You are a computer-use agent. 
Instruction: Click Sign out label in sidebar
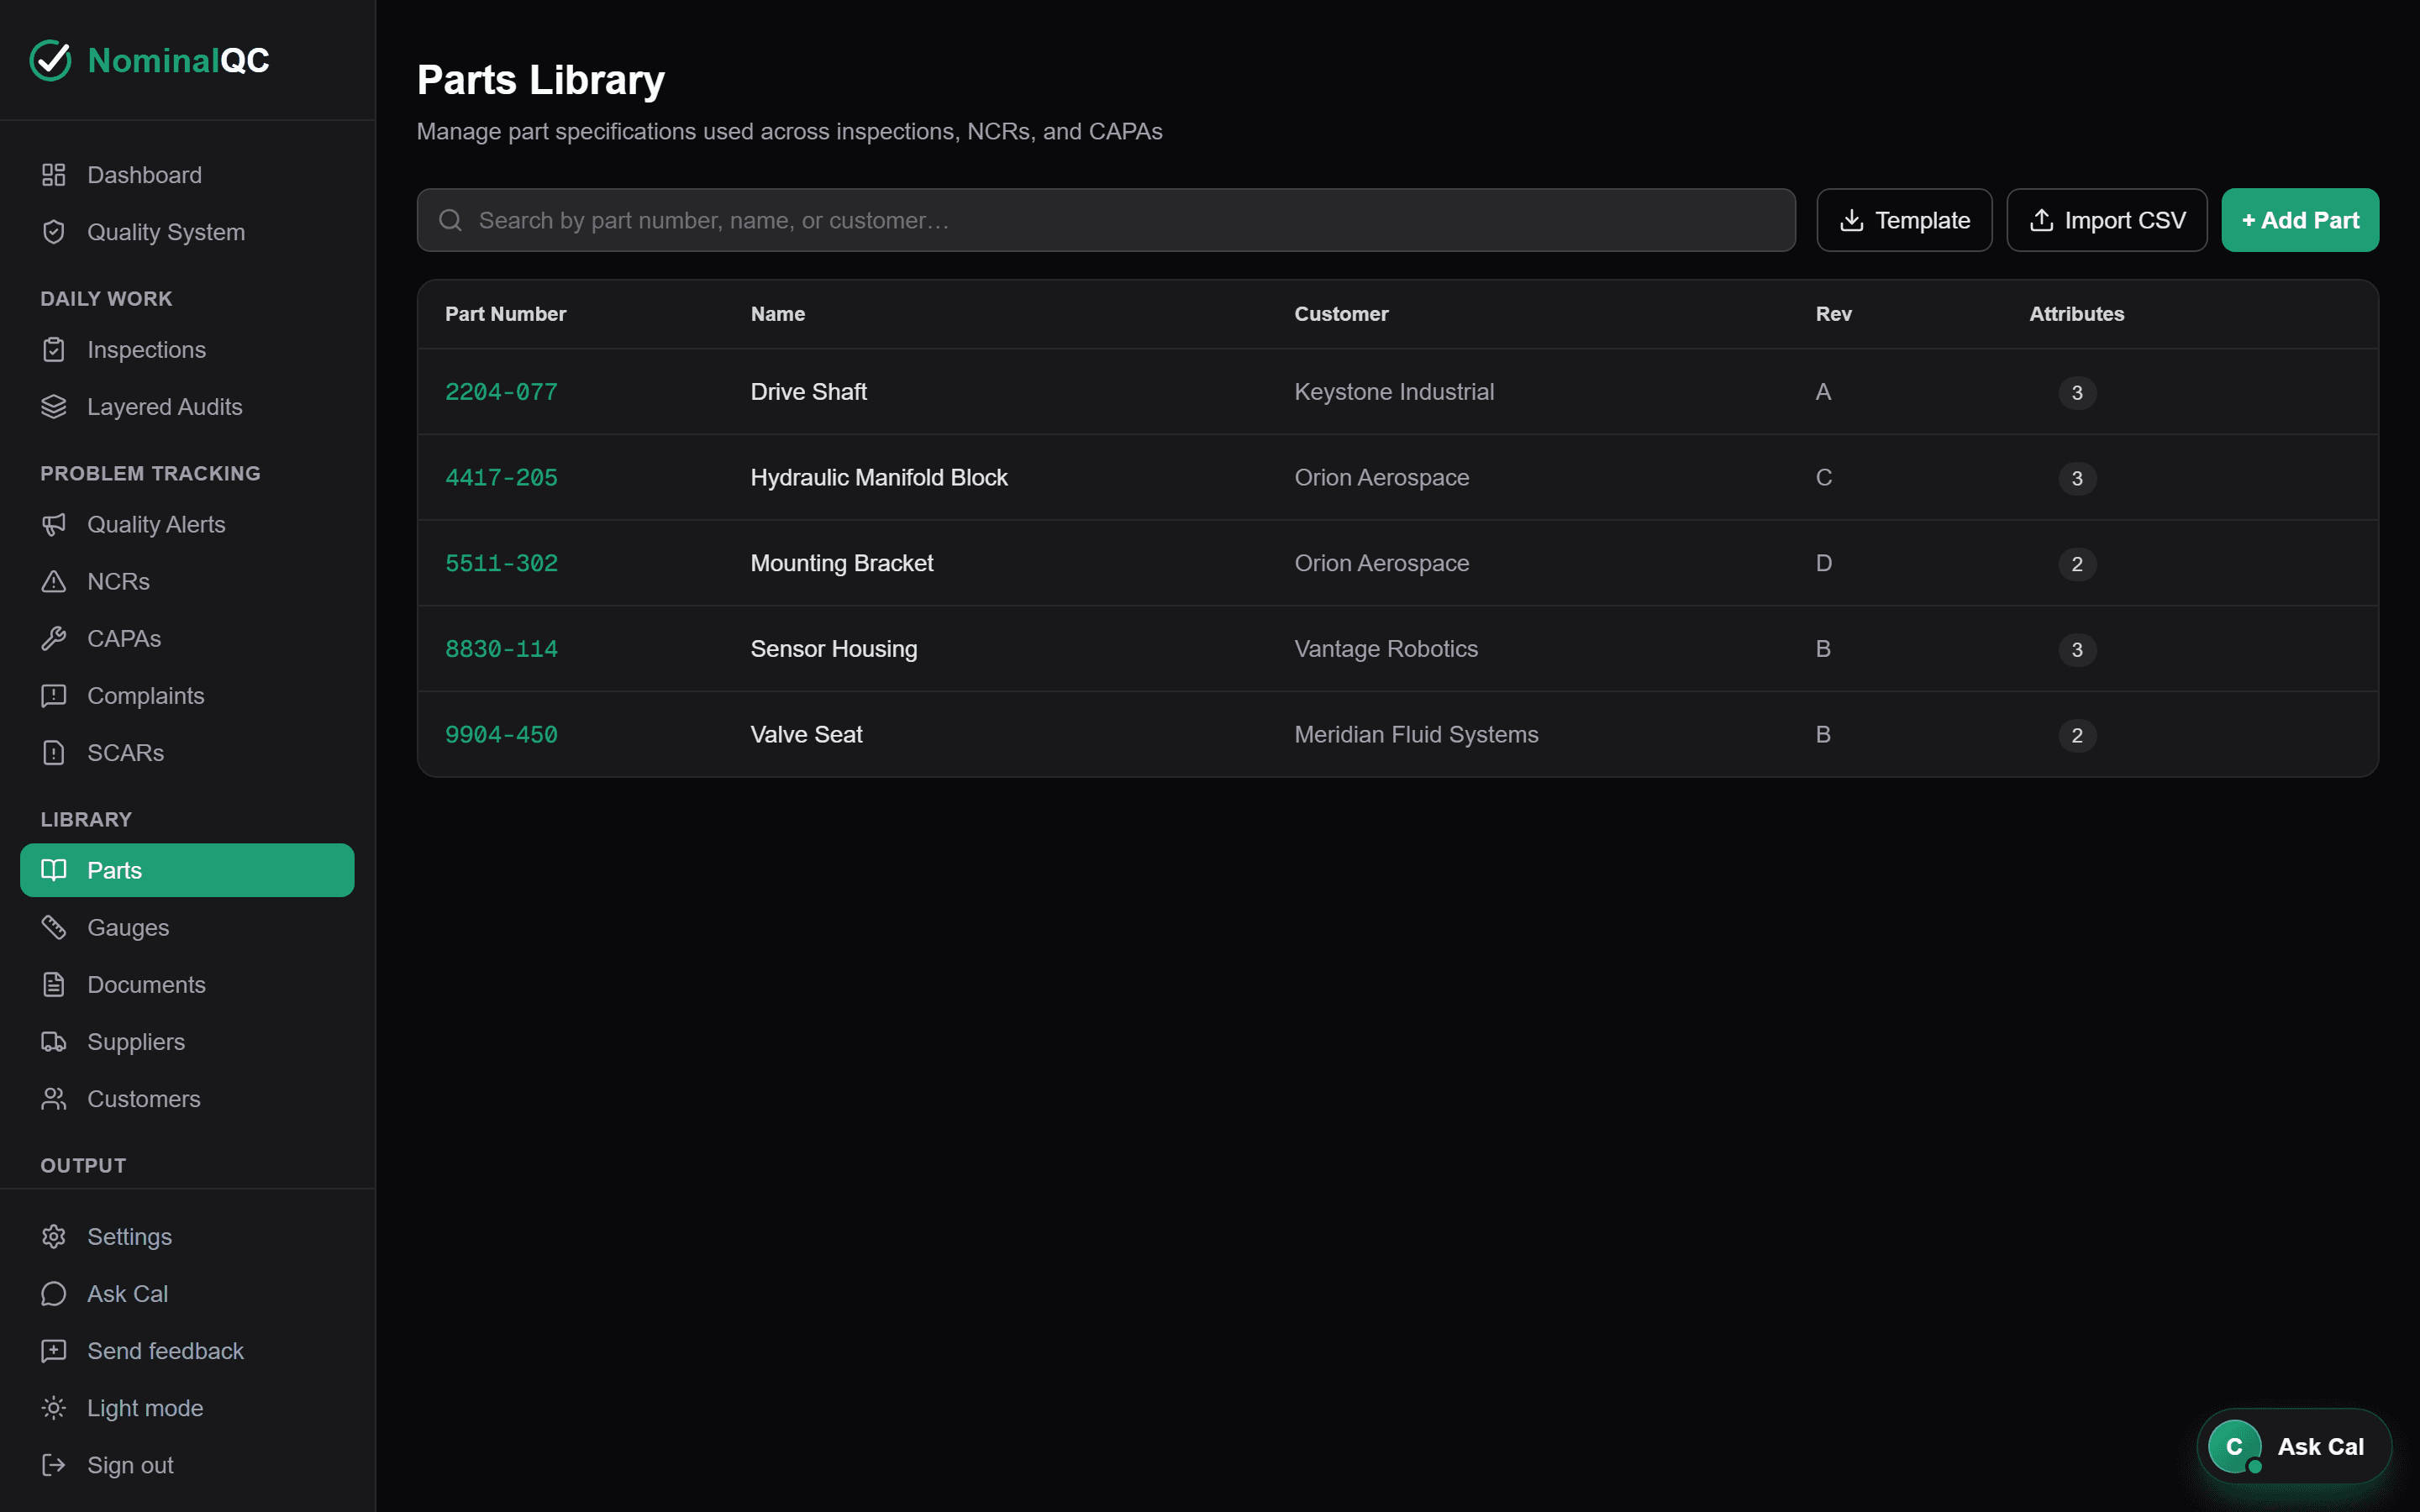pos(130,1465)
